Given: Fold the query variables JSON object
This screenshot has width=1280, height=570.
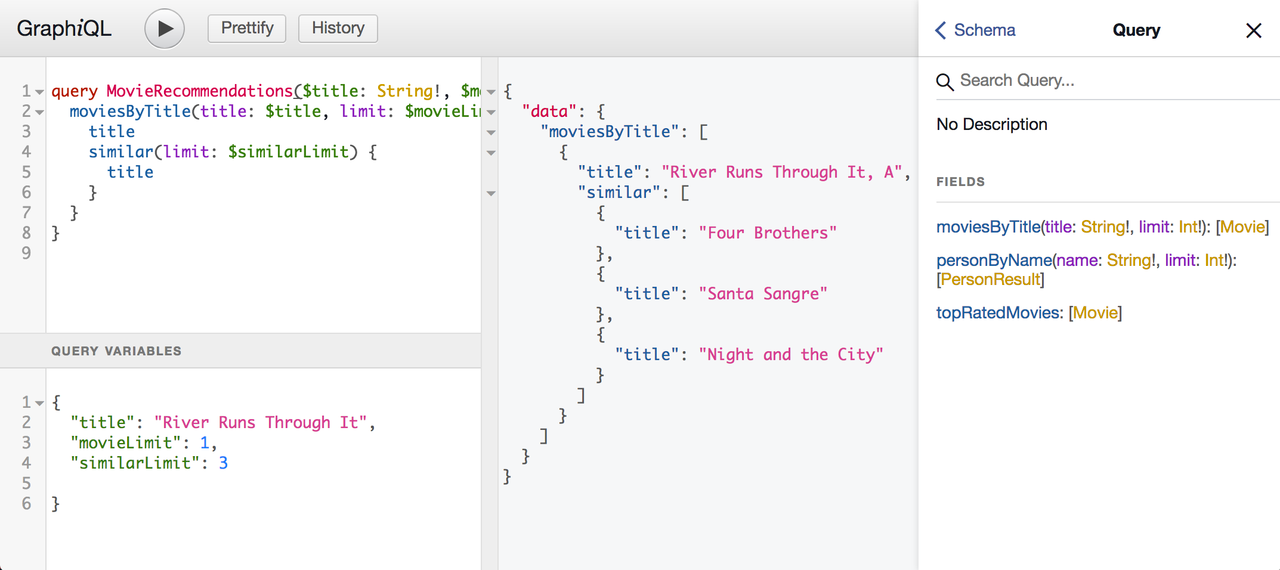Looking at the screenshot, I should [x=39, y=403].
